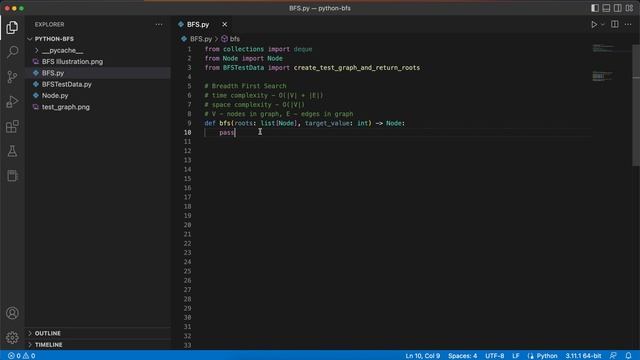Open the Customize Layout control
This screenshot has width=640, height=360.
(629, 8)
